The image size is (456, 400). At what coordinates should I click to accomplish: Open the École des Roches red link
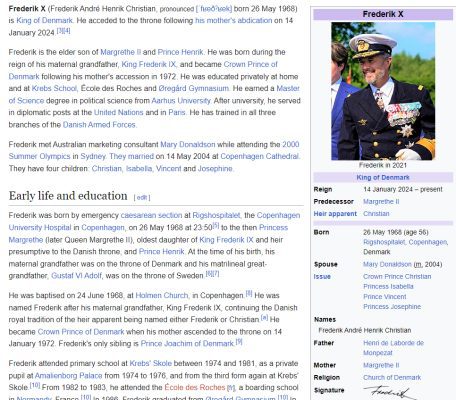coord(195,388)
